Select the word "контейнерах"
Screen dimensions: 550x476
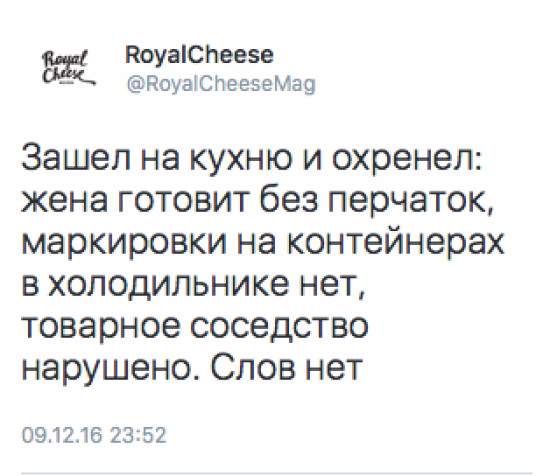396,243
